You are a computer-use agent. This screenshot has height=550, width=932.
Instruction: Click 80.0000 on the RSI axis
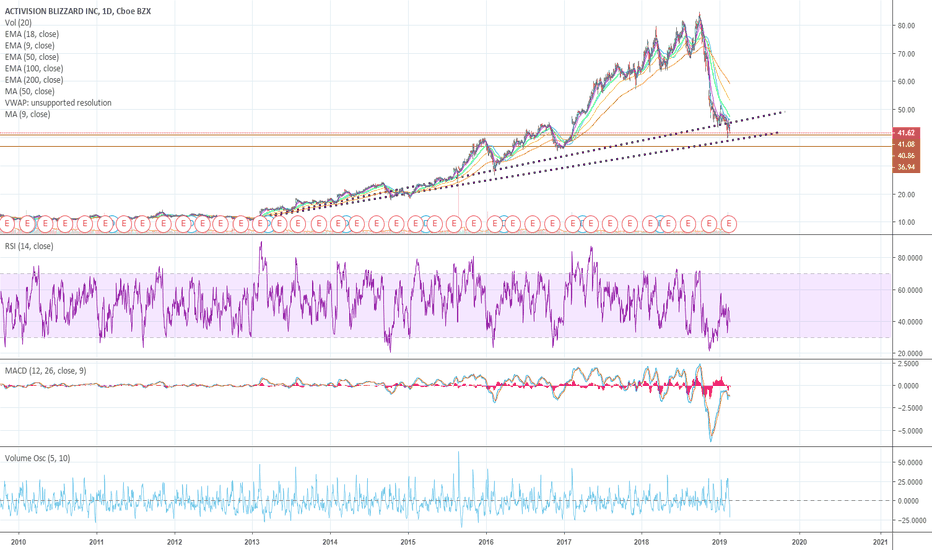click(910, 258)
